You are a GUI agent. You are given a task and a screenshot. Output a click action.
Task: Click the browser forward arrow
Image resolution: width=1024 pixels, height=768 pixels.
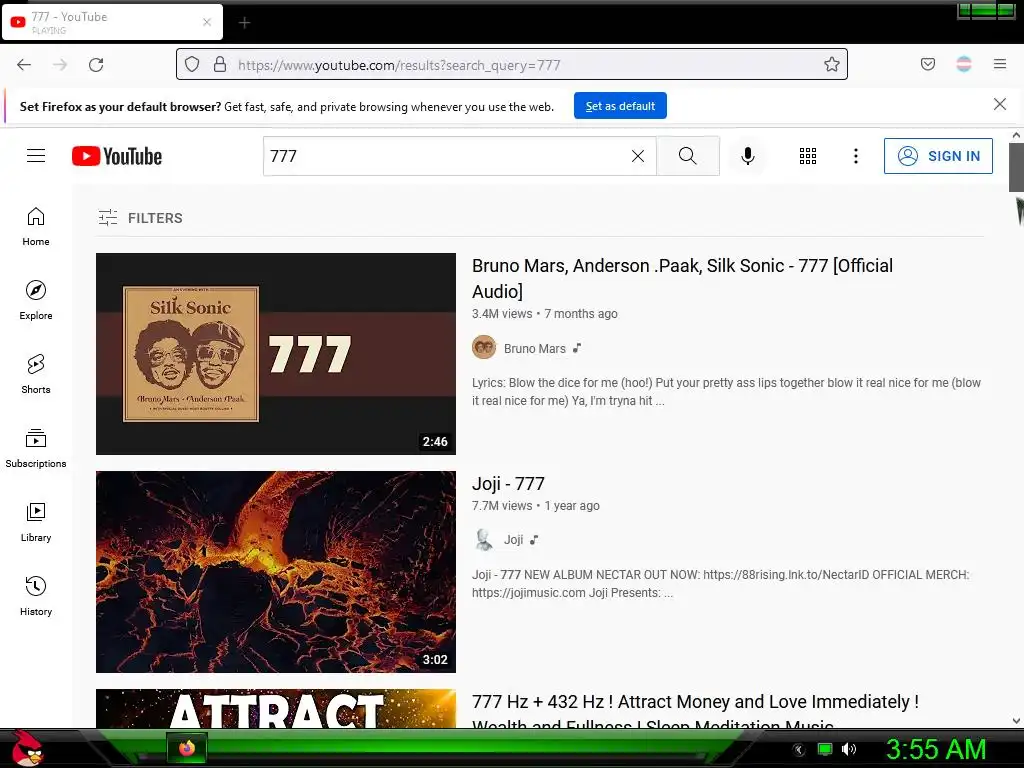60,65
